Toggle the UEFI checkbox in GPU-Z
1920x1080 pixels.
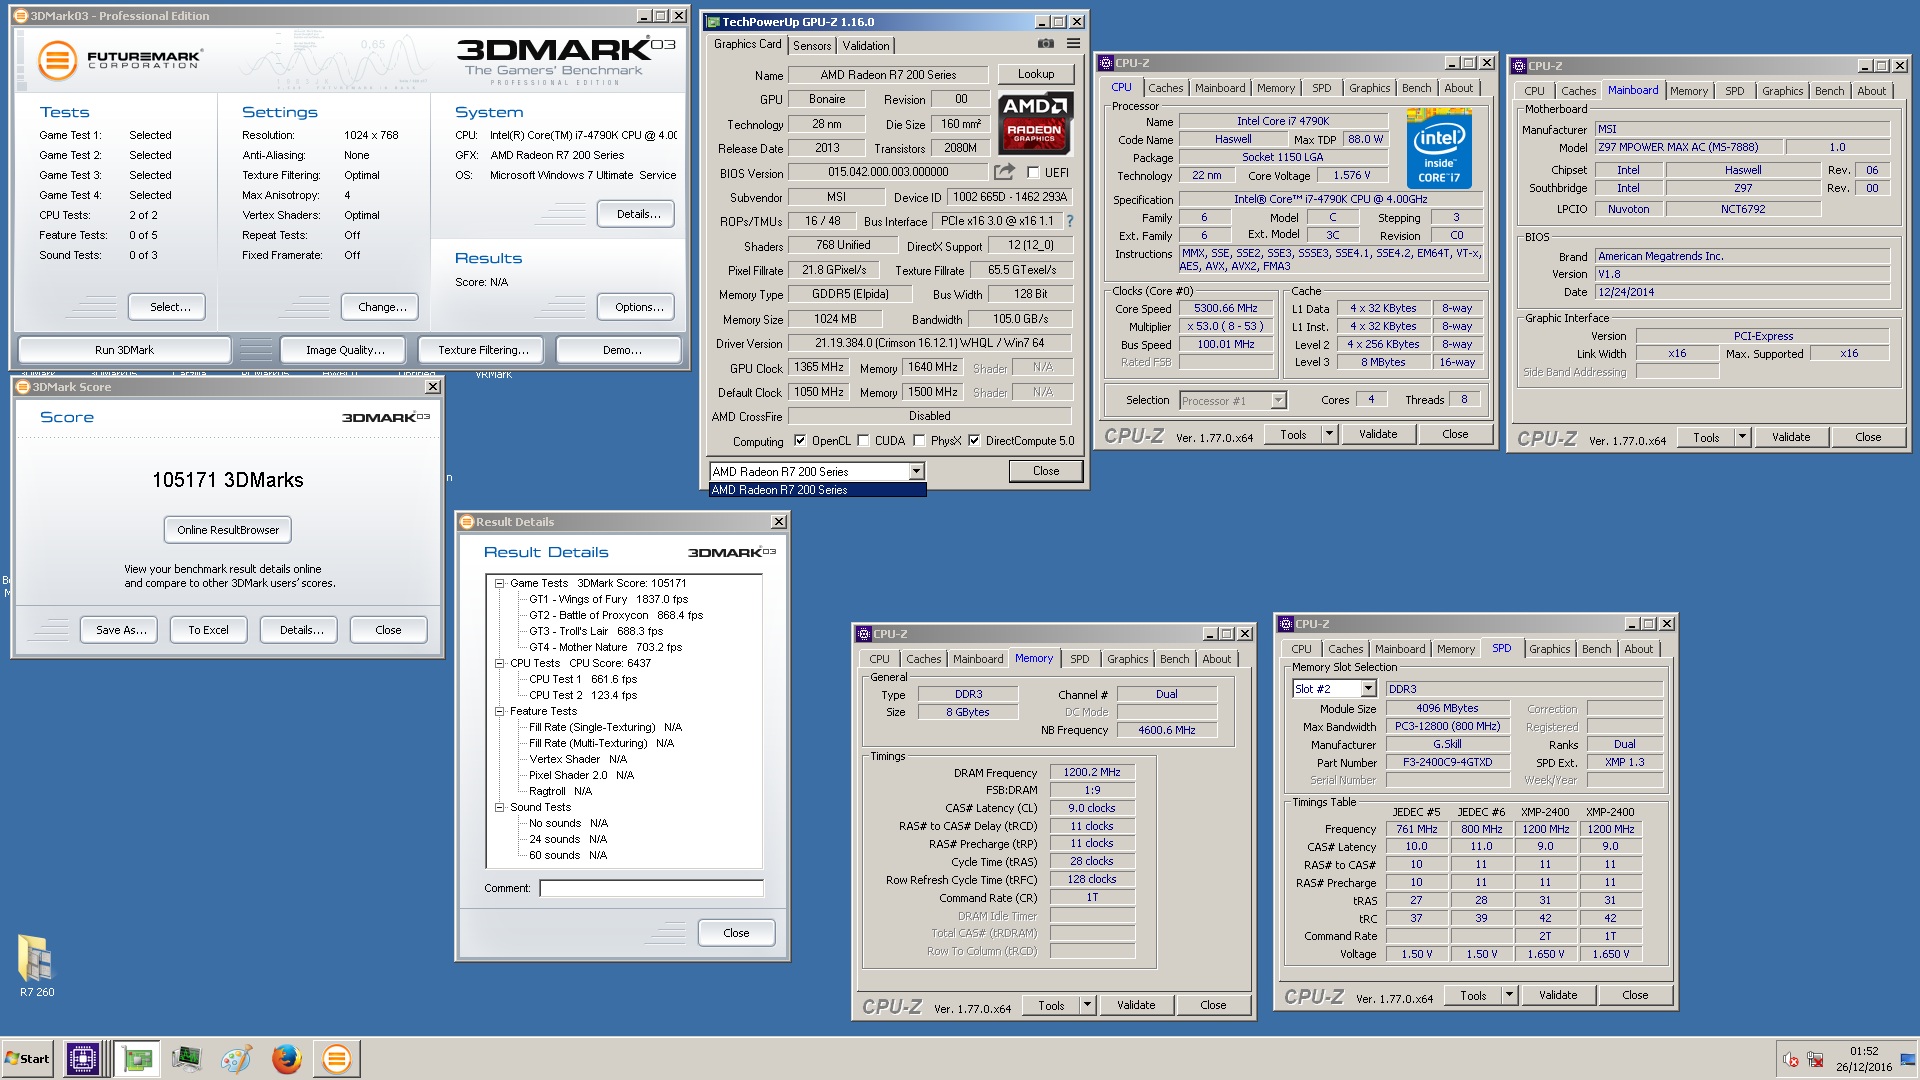[1033, 172]
